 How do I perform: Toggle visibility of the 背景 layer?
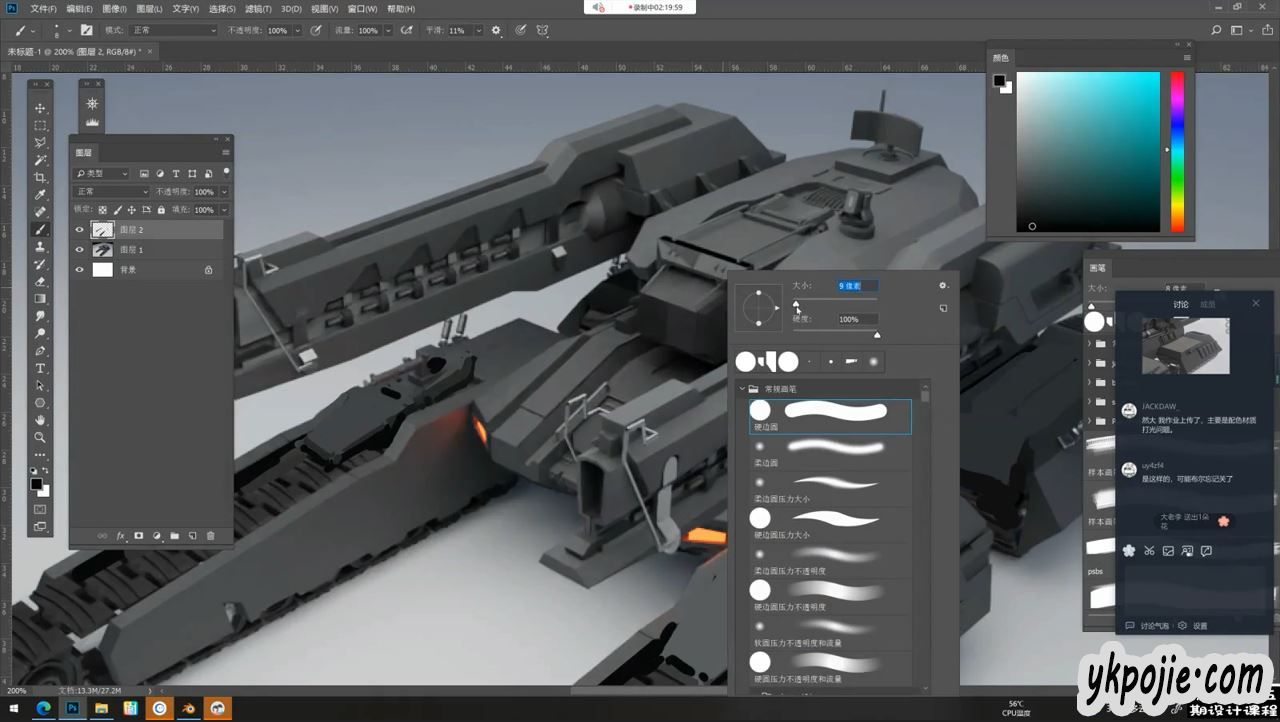tap(80, 270)
